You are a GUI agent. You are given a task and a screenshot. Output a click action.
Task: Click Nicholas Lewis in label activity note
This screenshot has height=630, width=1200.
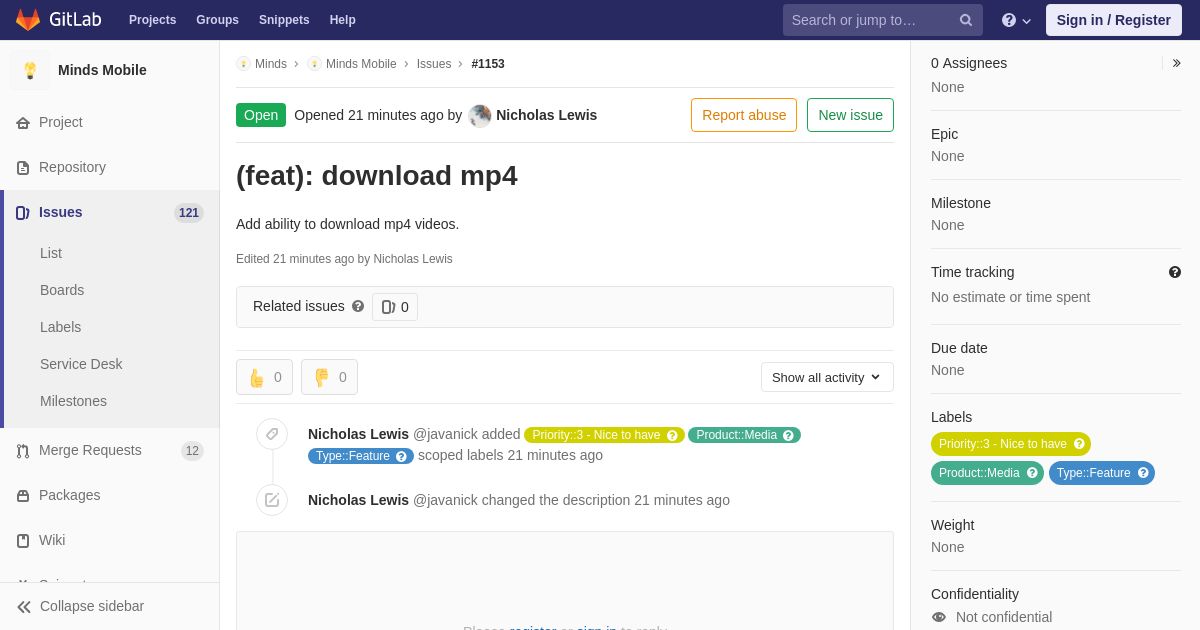click(x=358, y=434)
